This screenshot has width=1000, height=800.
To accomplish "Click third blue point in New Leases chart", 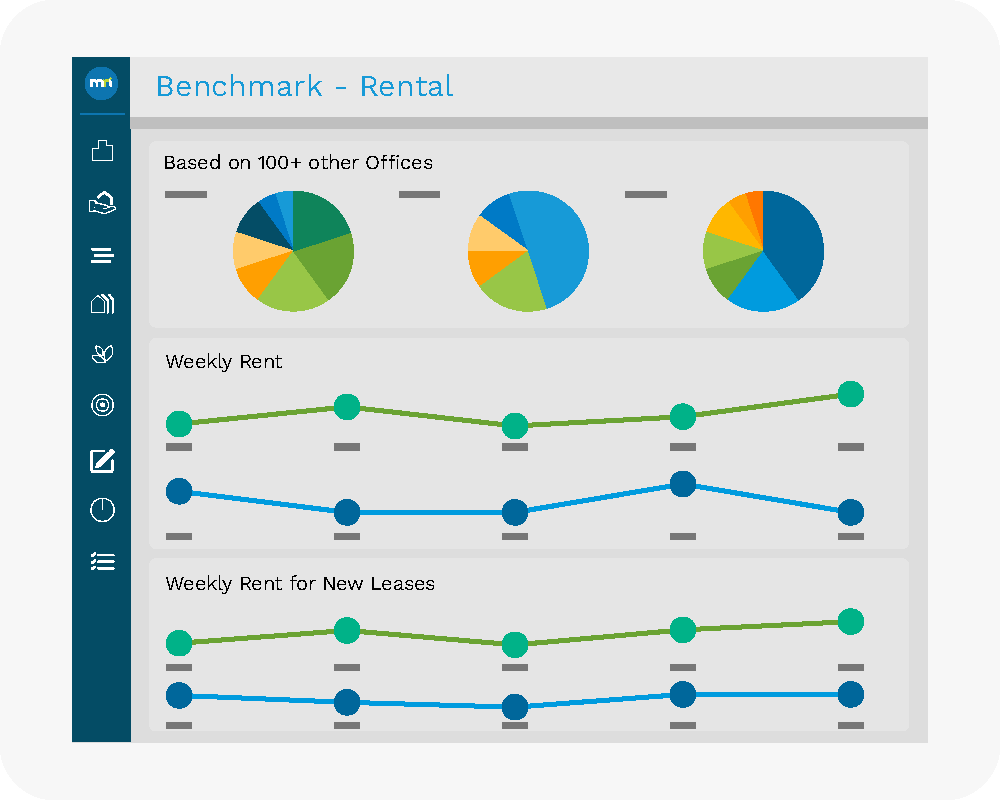I will click(514, 707).
